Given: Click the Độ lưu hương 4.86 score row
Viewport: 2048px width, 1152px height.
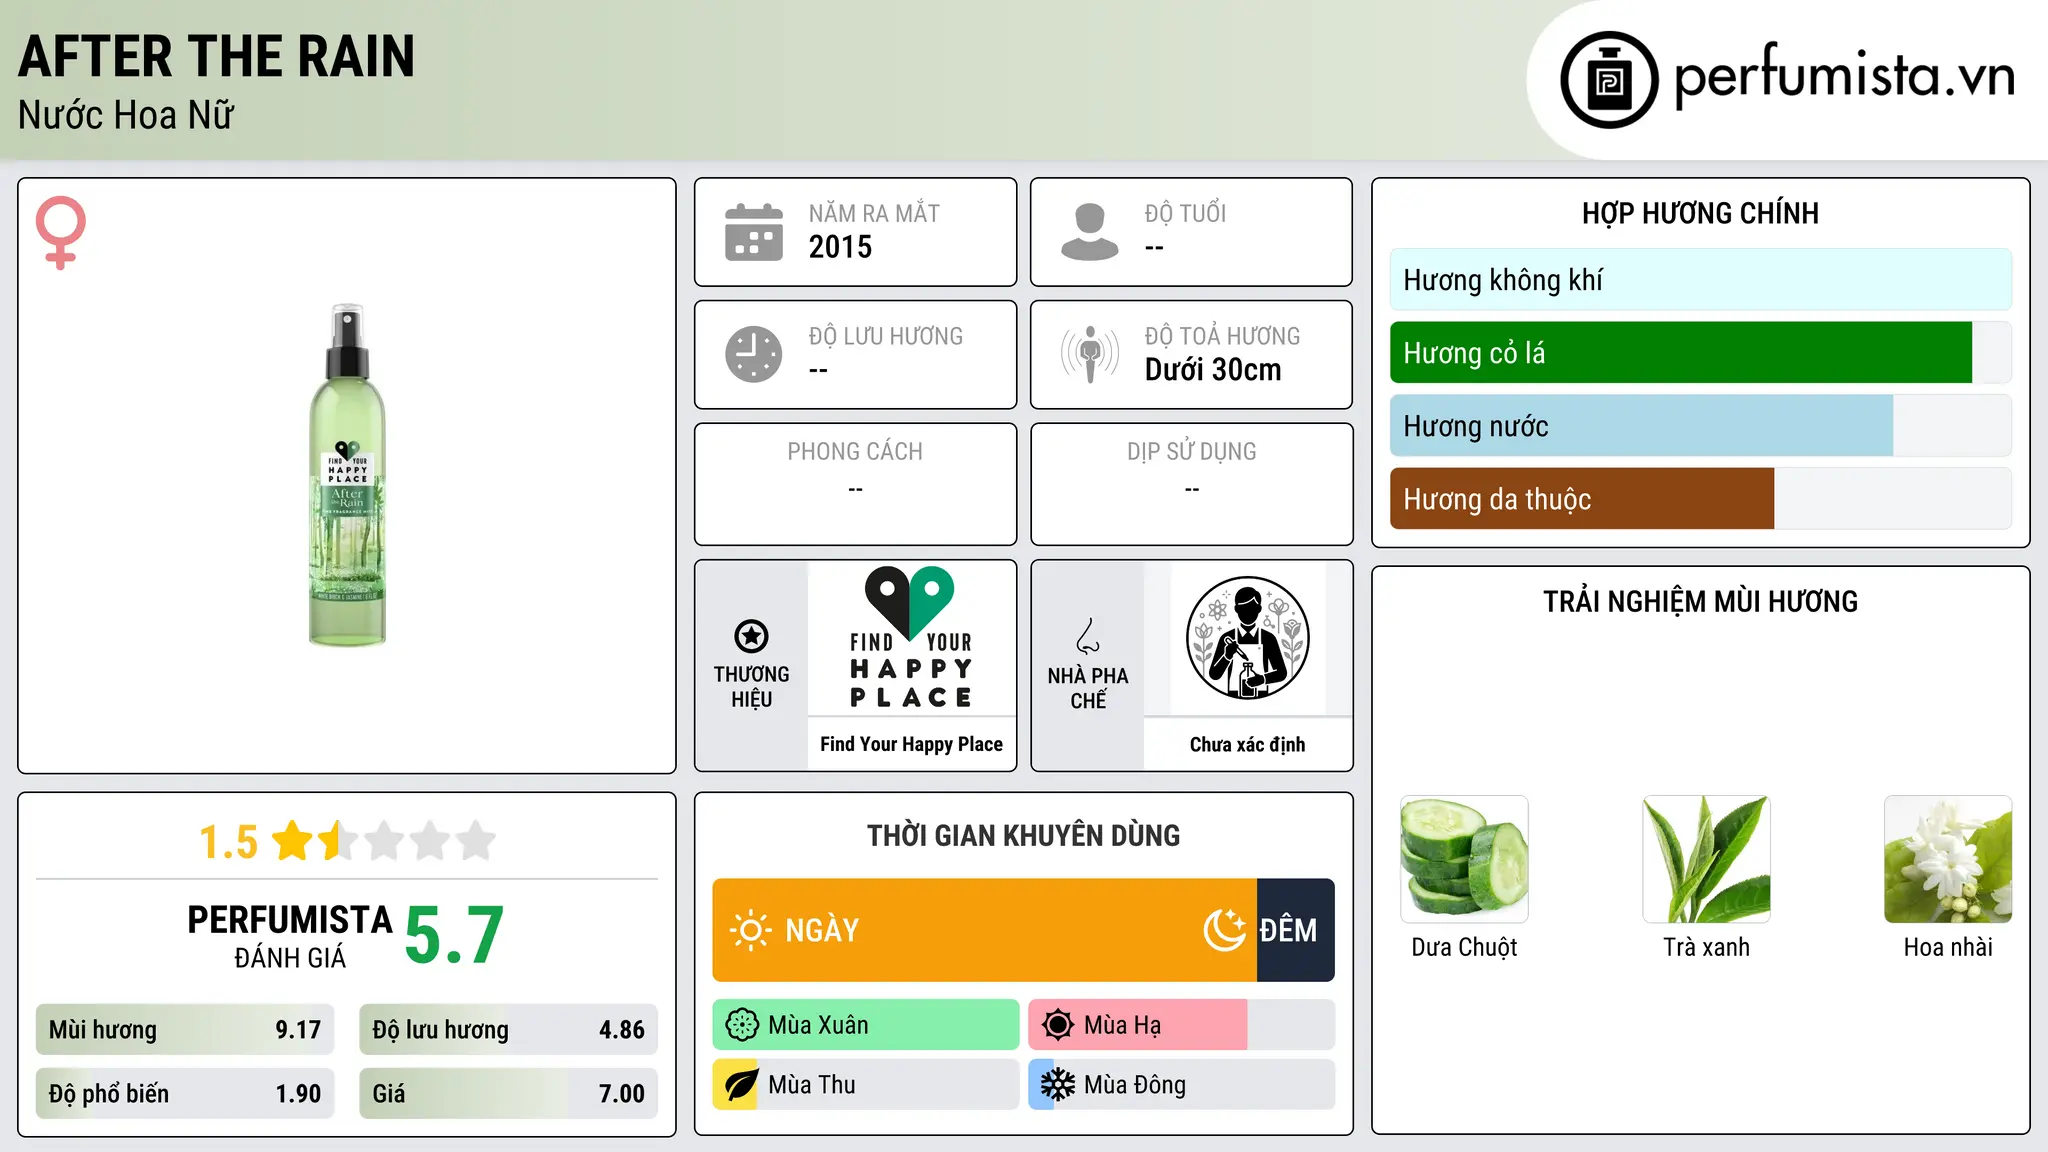Looking at the screenshot, I should pyautogui.click(x=509, y=1030).
